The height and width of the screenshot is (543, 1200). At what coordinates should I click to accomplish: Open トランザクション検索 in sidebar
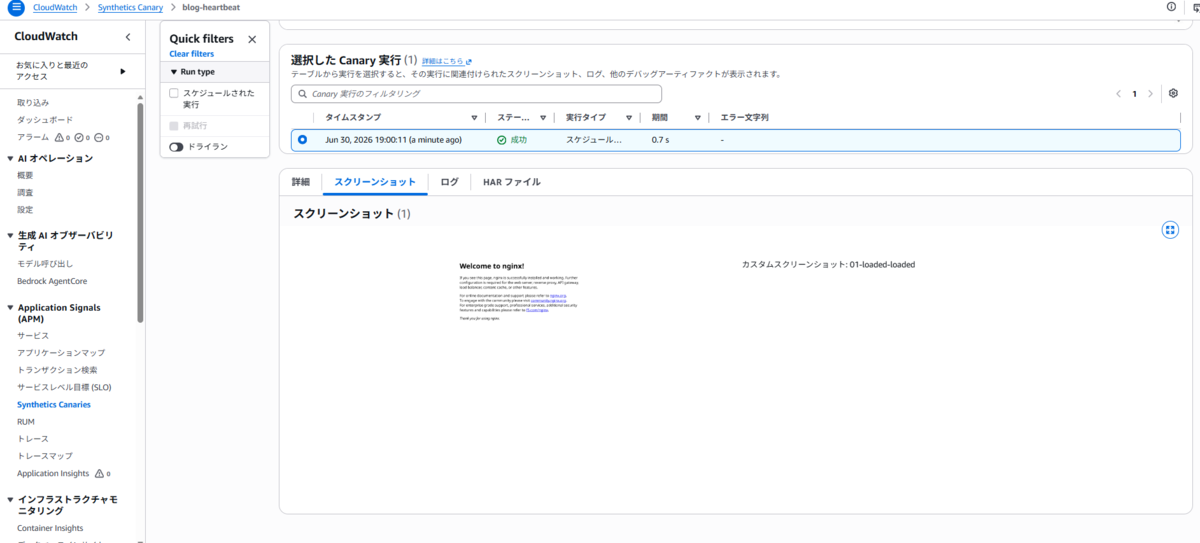pyautogui.click(x=57, y=370)
